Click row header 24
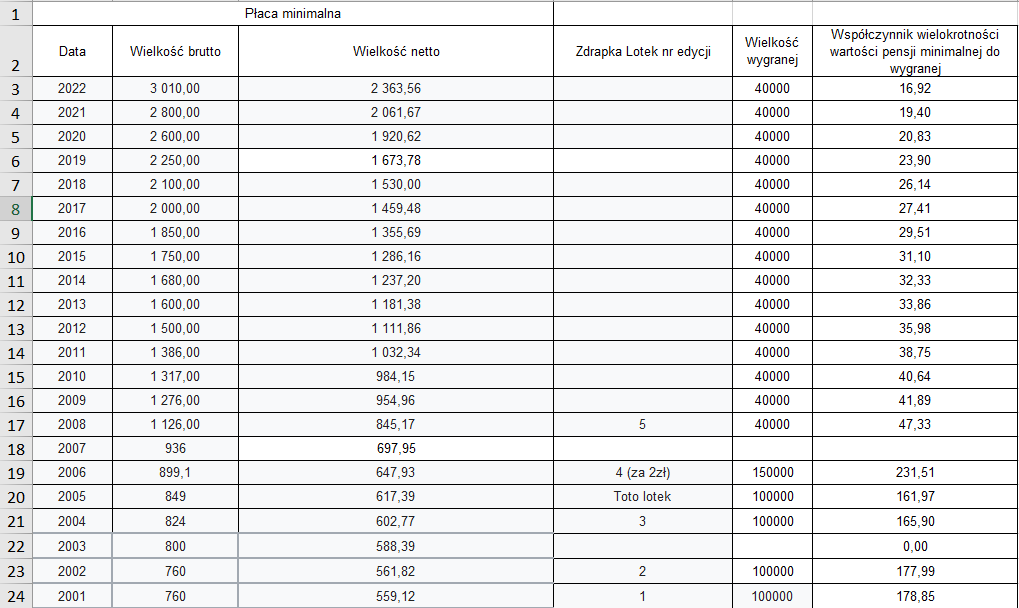Screen dimensions: 1019x608 click(15, 596)
